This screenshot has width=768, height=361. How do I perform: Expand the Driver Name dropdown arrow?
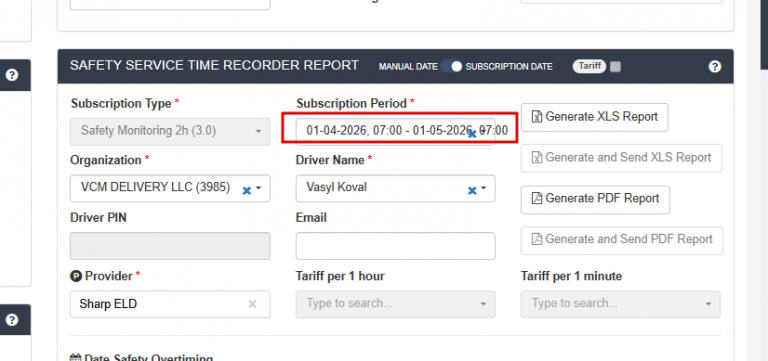coord(483,188)
